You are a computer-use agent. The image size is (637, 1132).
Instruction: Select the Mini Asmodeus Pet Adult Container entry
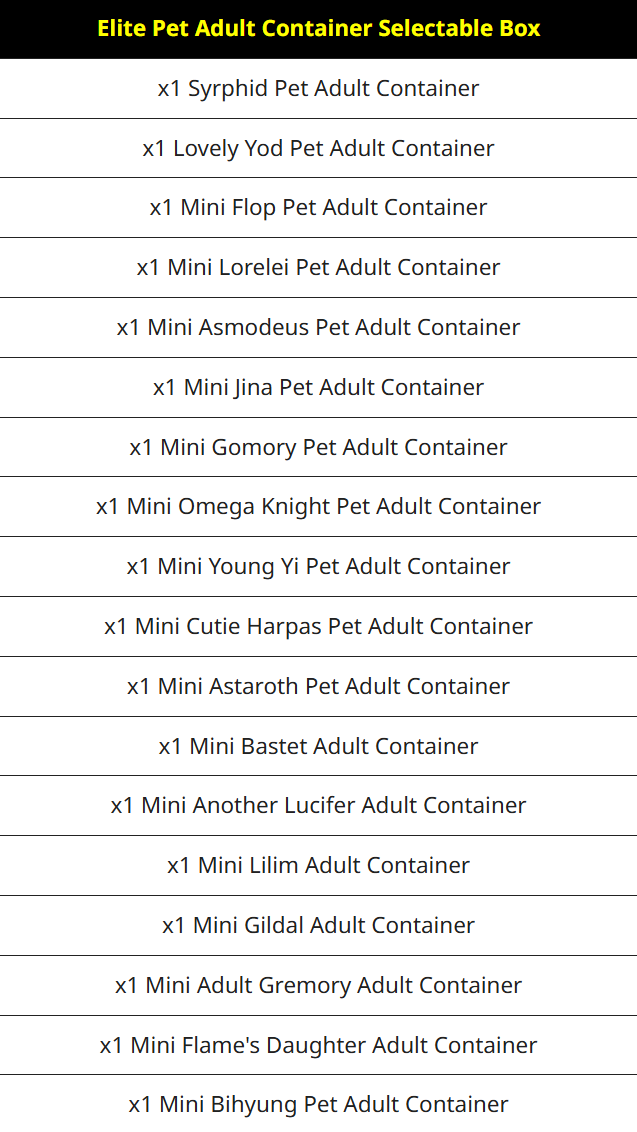[x=318, y=328]
